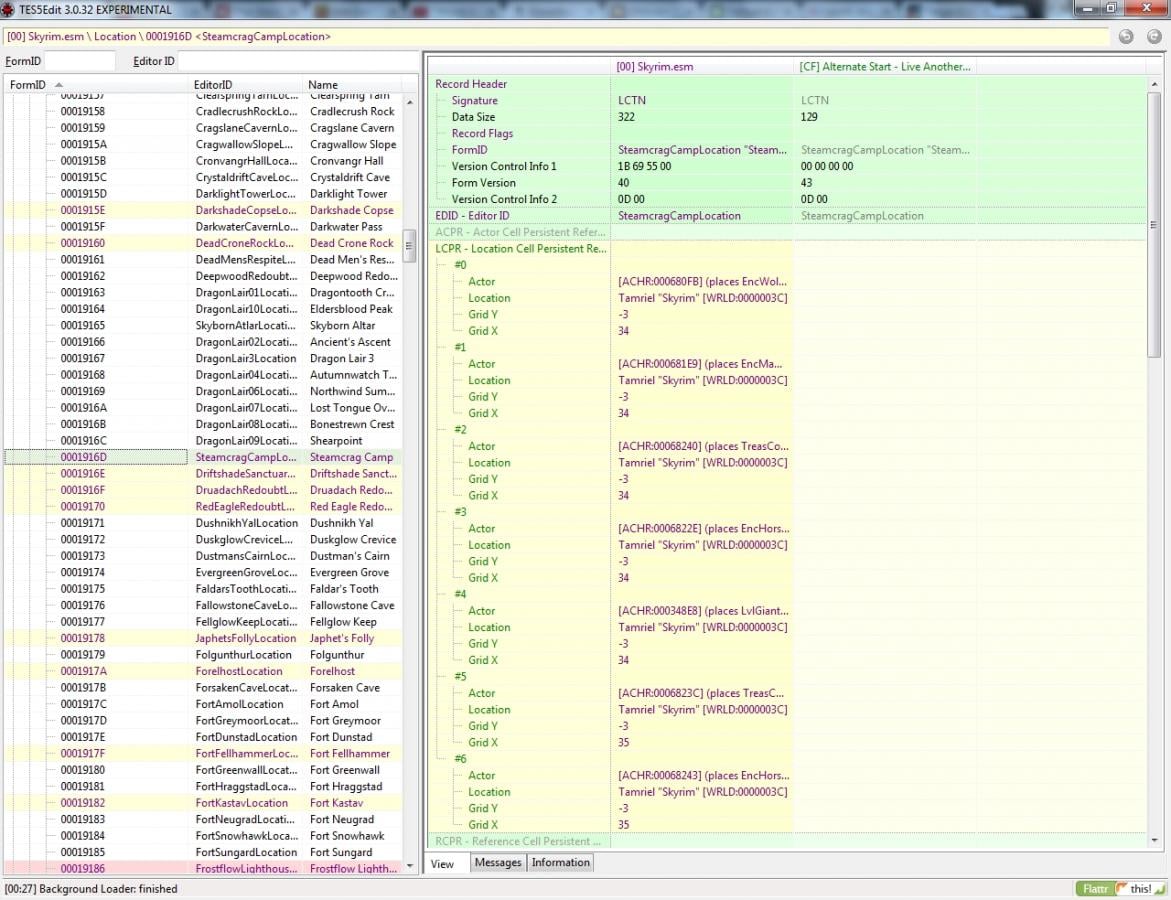This screenshot has height=900, width=1171.
Task: Collapse the #6 entry in LCPR
Action: 460,759
